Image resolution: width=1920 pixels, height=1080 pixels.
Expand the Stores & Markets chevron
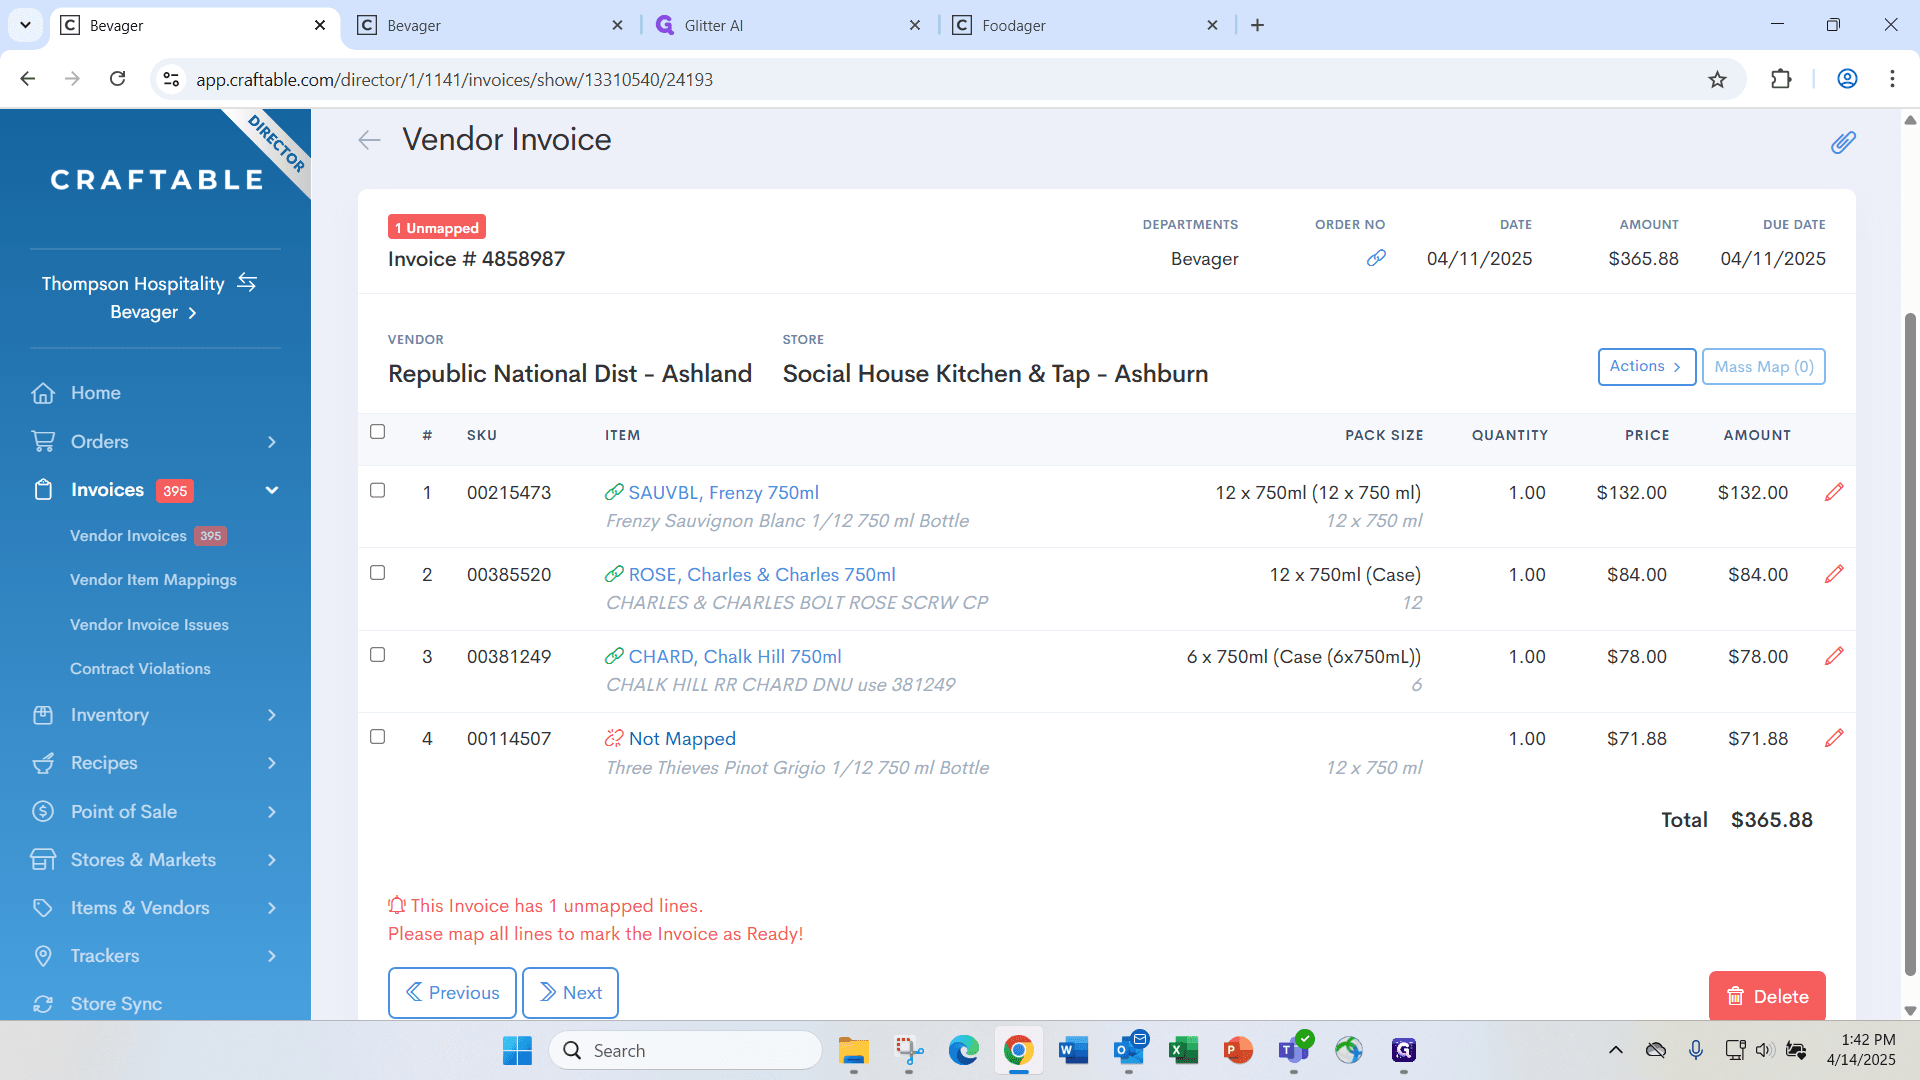271,860
